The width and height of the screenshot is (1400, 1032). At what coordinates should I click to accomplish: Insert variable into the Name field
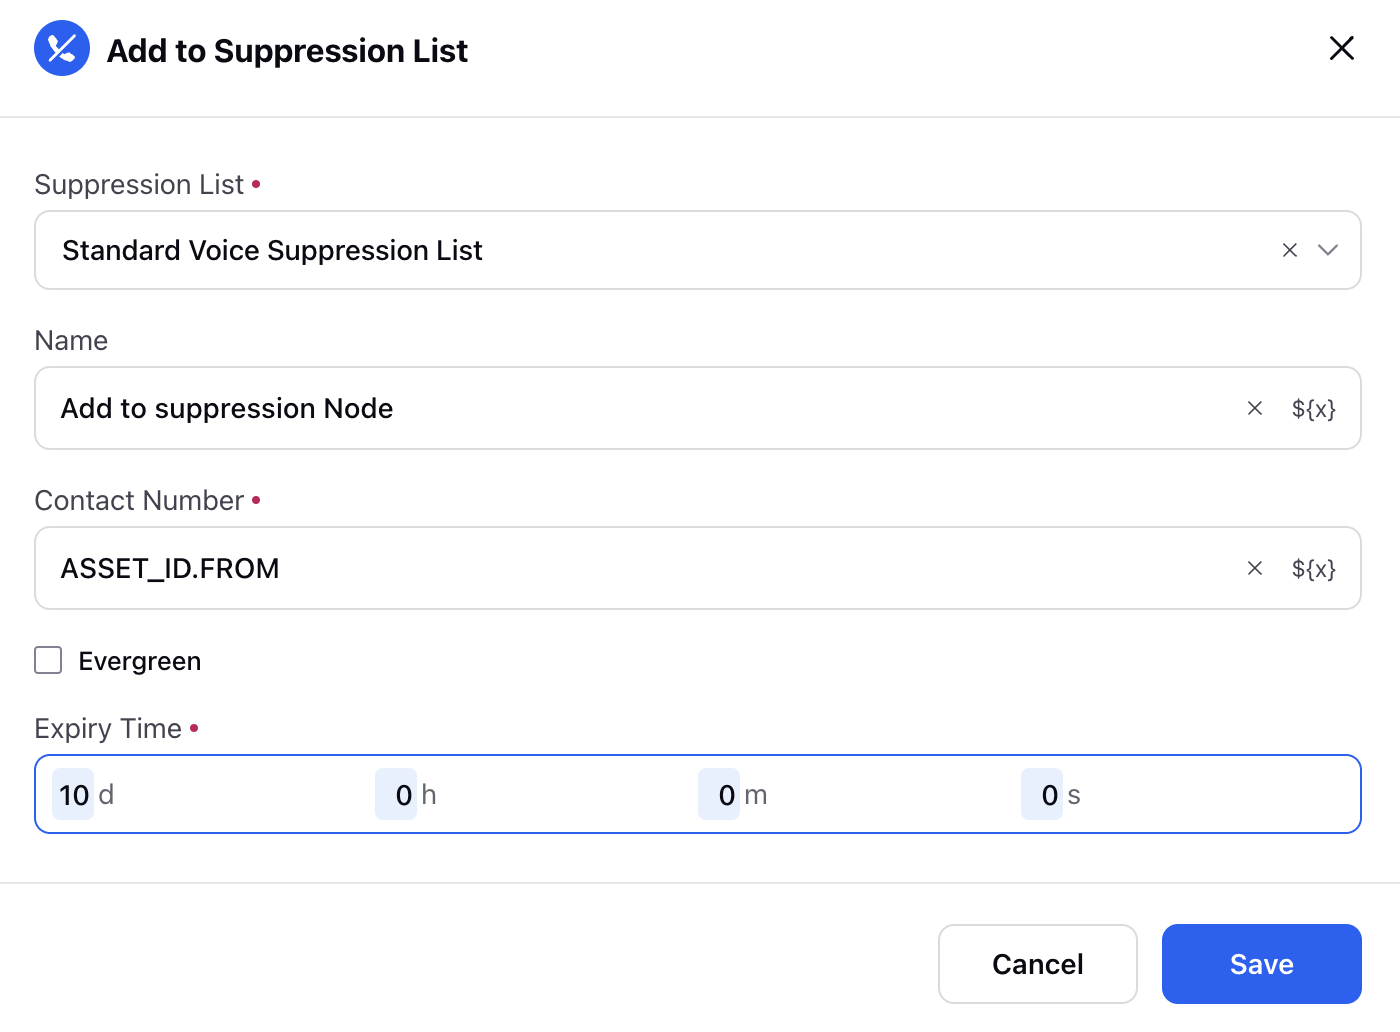pyautogui.click(x=1313, y=408)
